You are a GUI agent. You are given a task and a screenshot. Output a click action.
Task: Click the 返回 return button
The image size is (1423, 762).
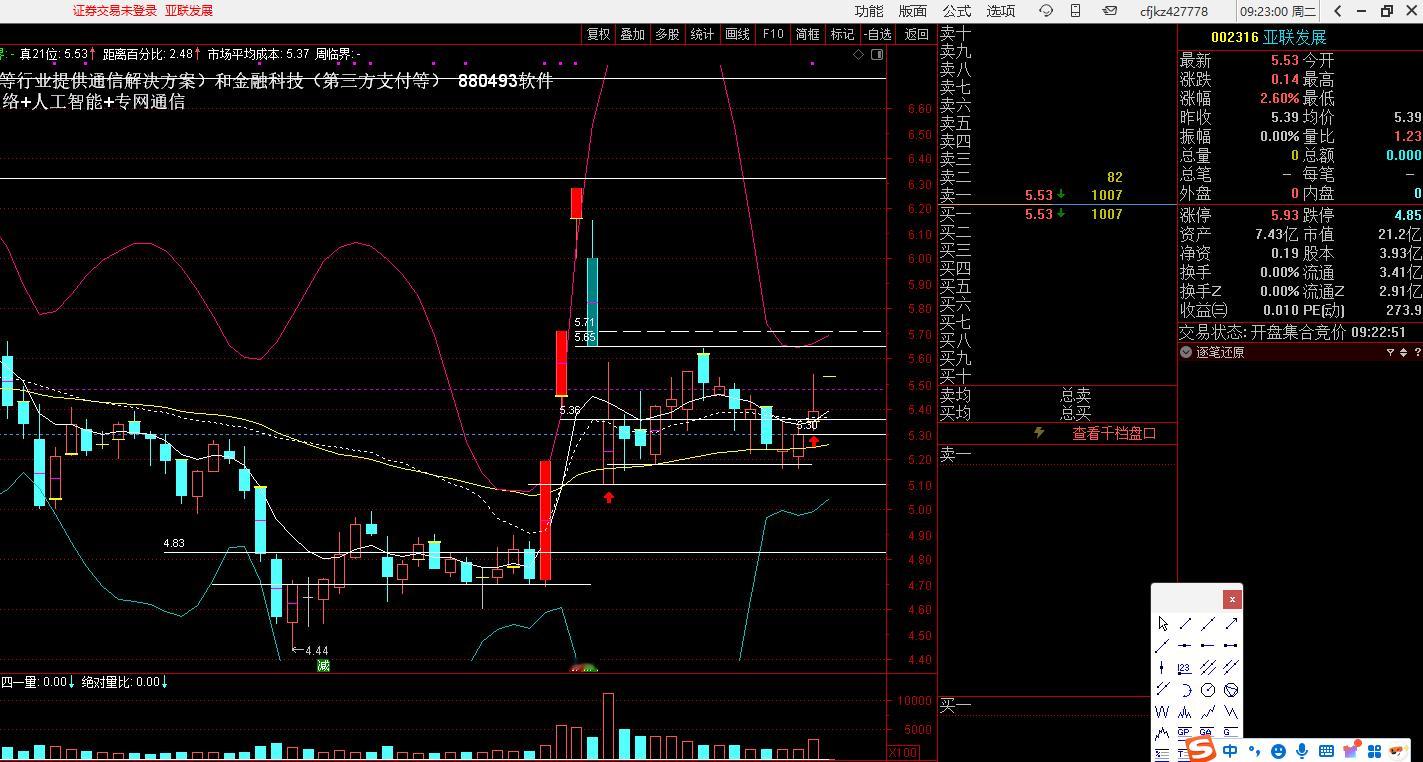tap(916, 34)
